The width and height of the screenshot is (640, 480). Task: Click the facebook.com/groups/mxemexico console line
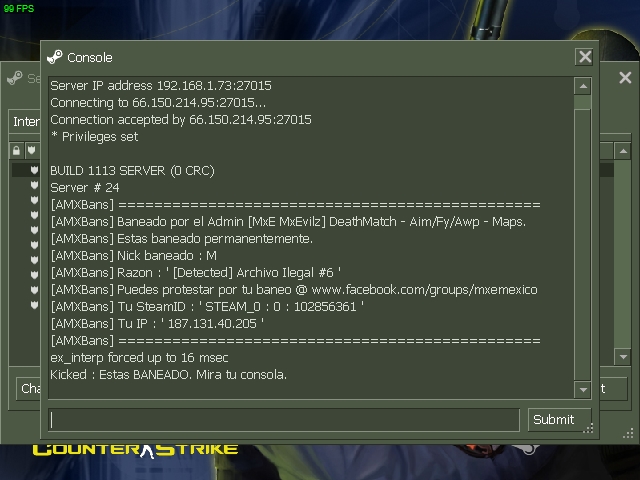294,290
